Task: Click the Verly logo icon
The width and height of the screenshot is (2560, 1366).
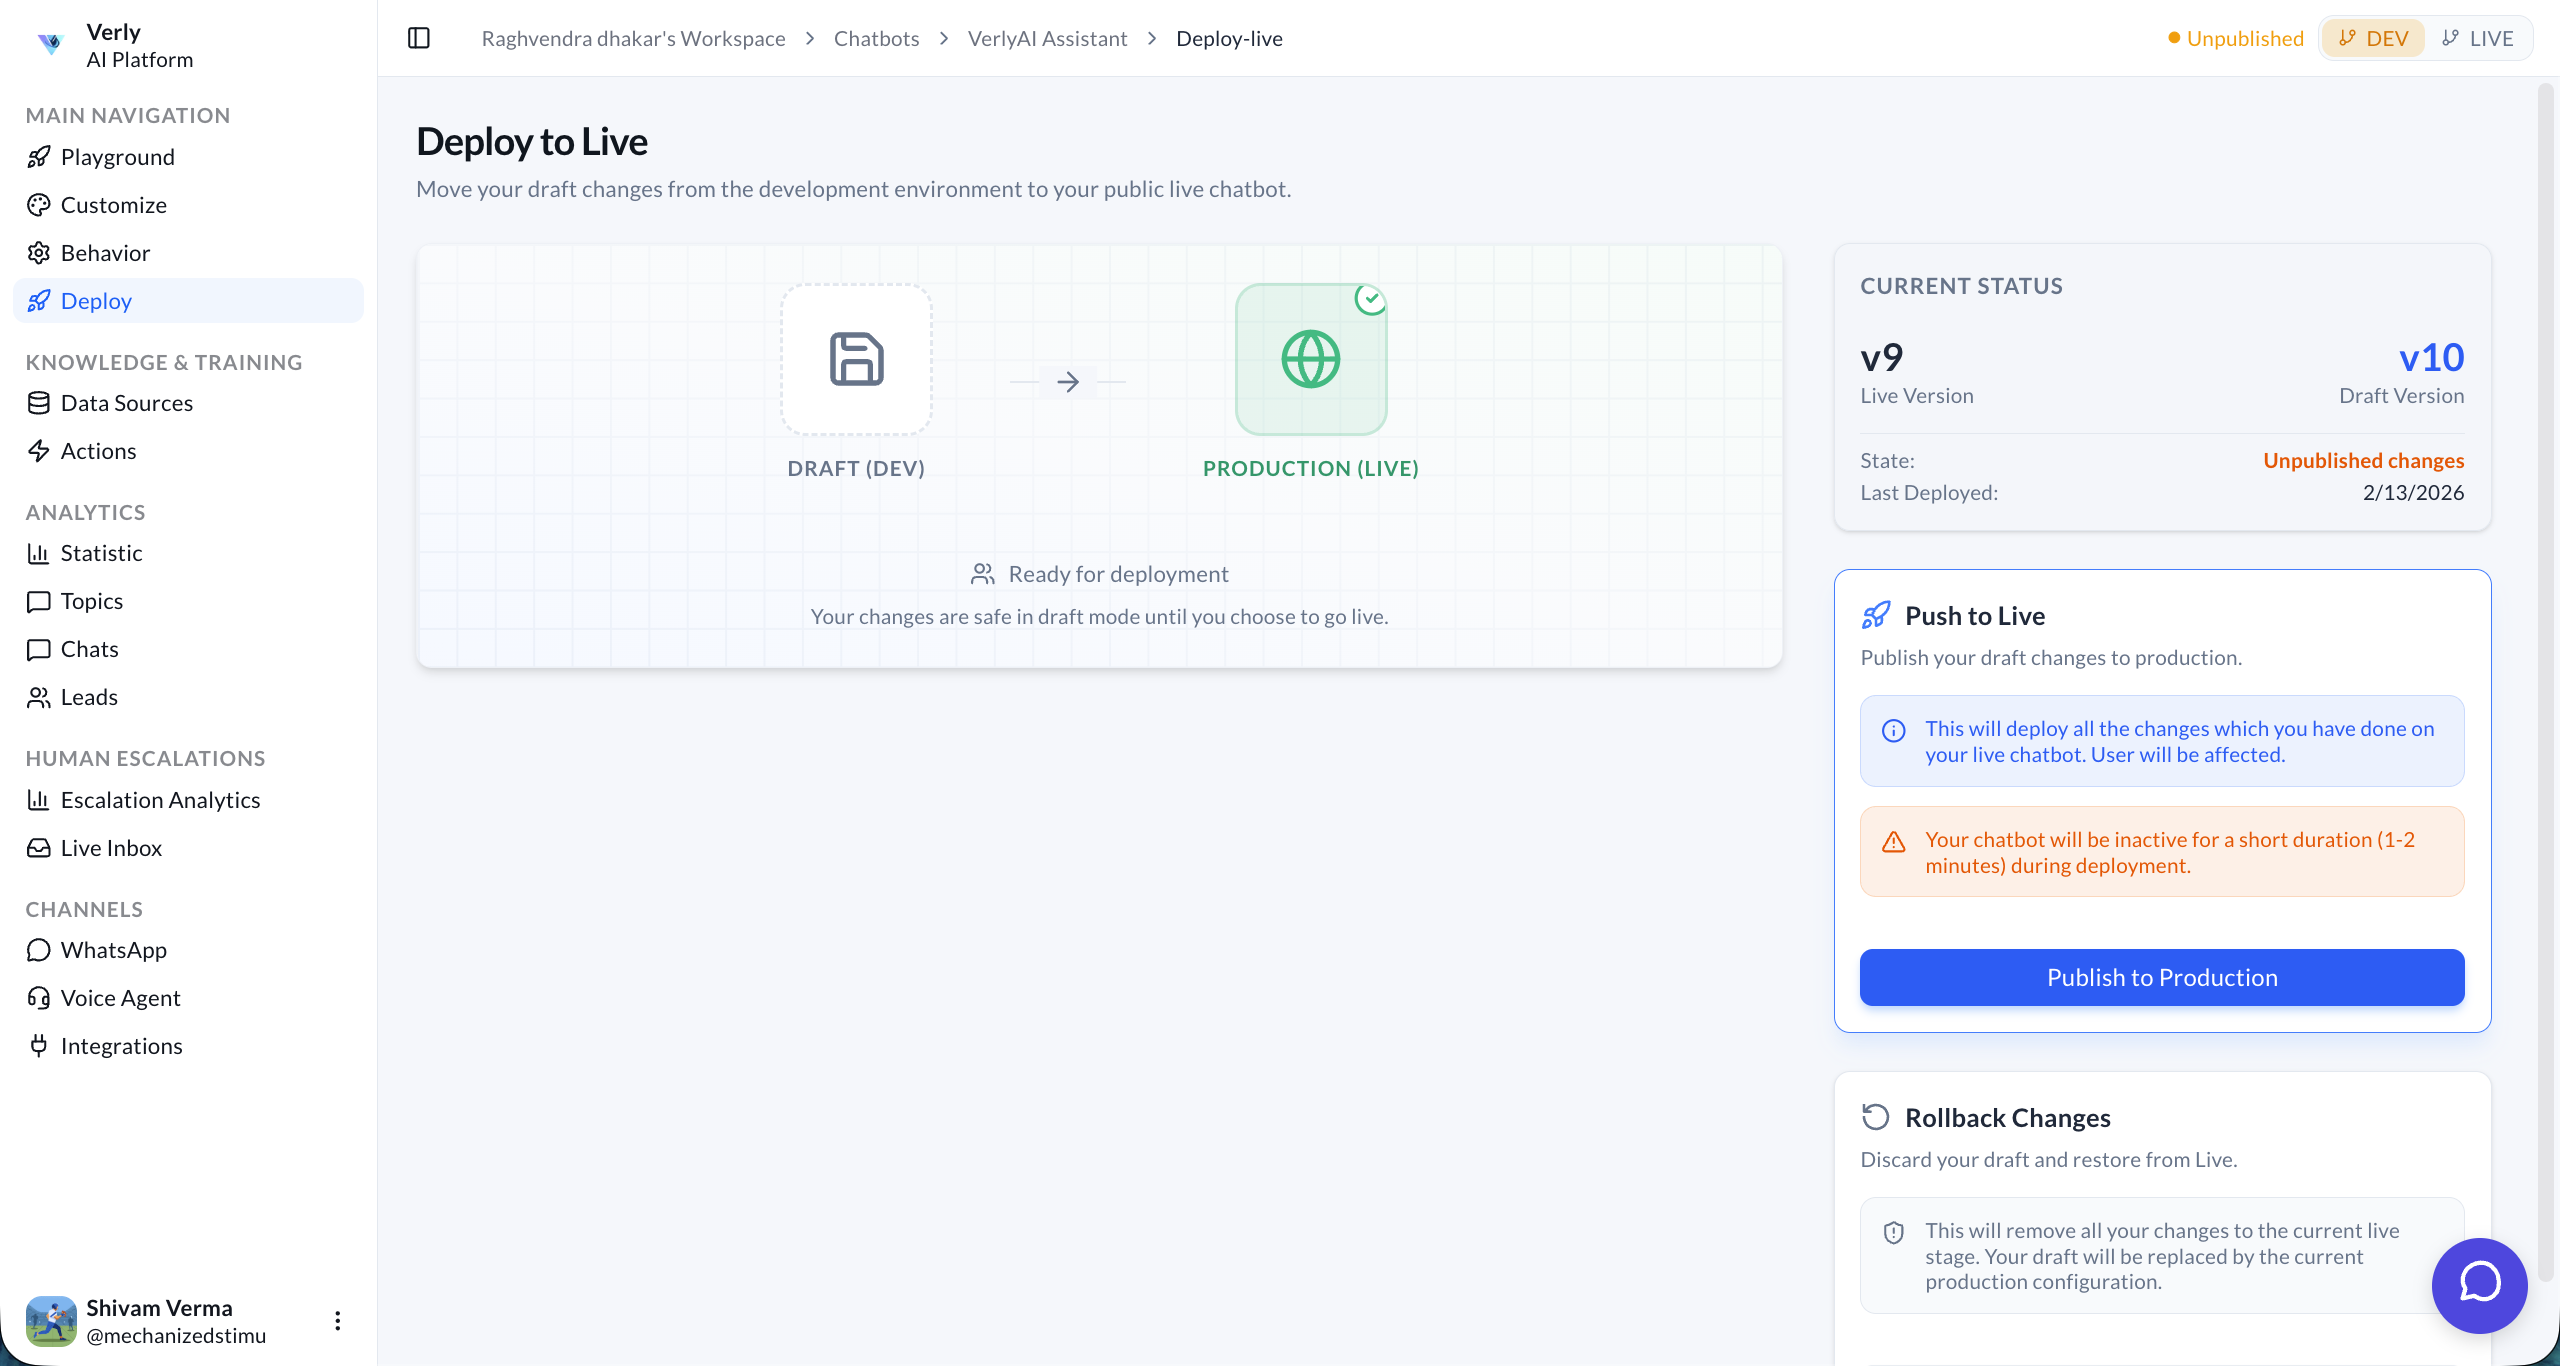Action: [x=50, y=44]
